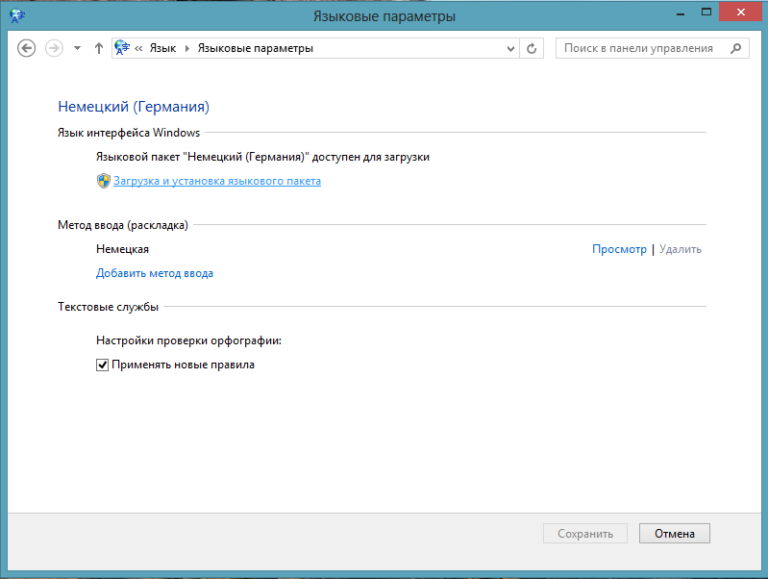This screenshot has height=579, width=768.
Task: Click the forward navigation arrow
Action: pyautogui.click(x=54, y=48)
